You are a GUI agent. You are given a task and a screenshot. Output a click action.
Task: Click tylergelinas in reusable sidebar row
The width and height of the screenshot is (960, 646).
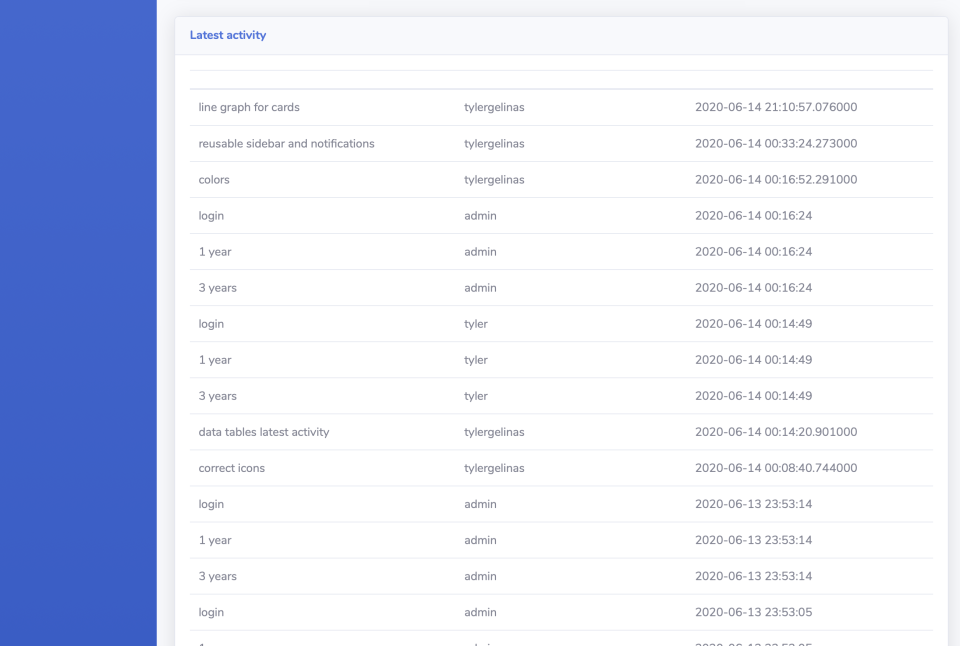pyautogui.click(x=494, y=144)
